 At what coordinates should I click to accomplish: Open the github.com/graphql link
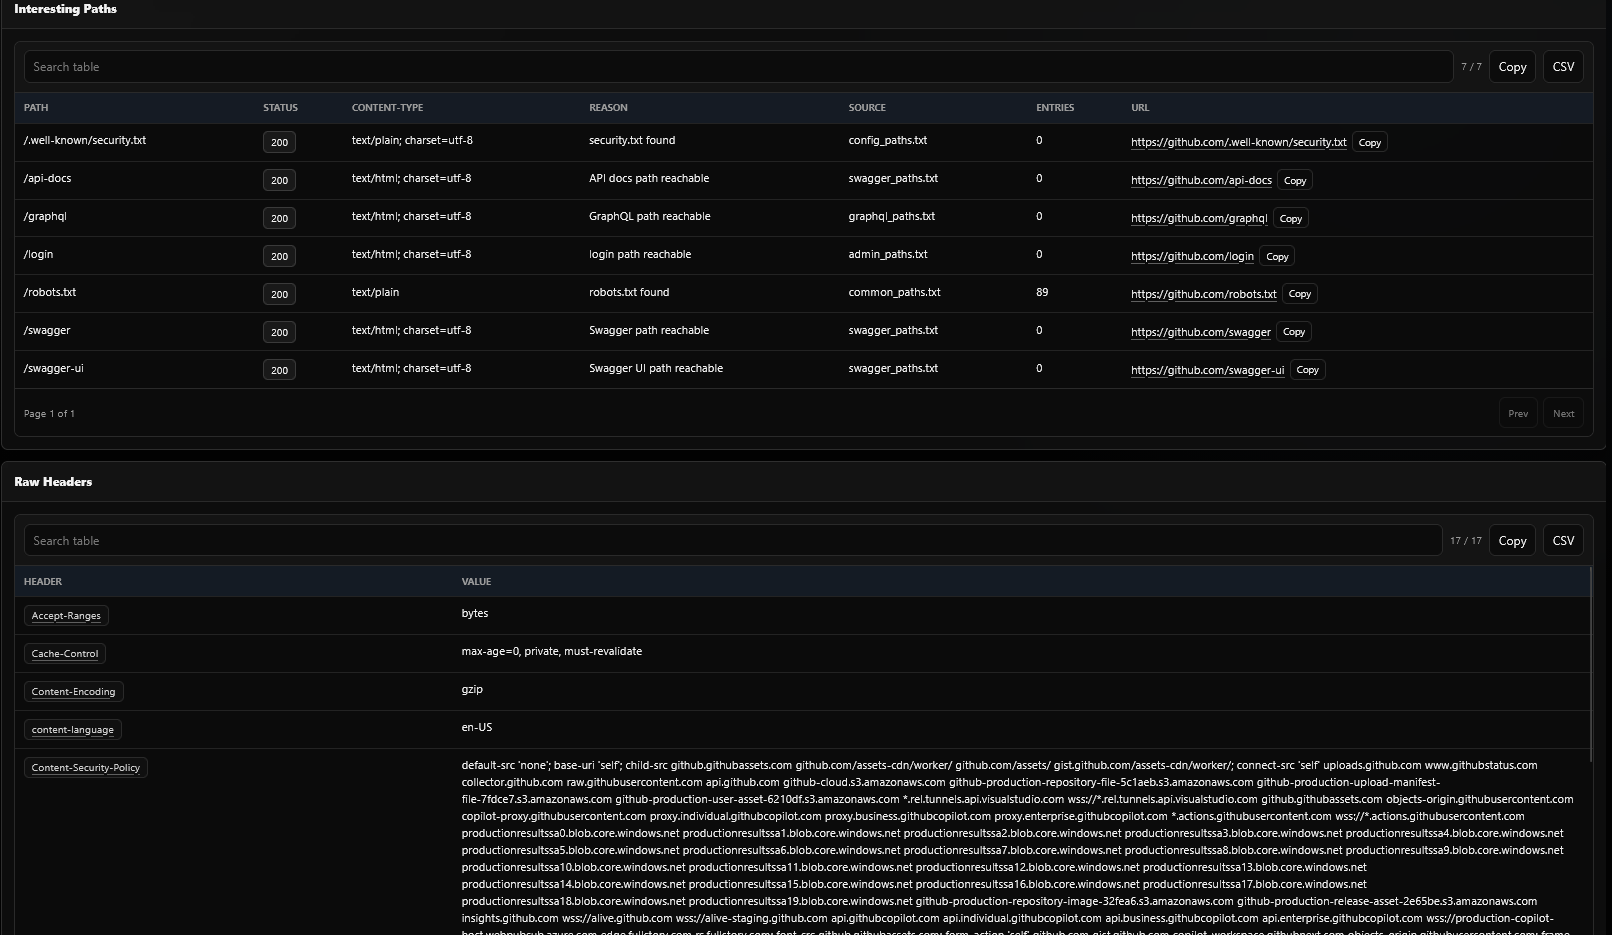[x=1199, y=218]
